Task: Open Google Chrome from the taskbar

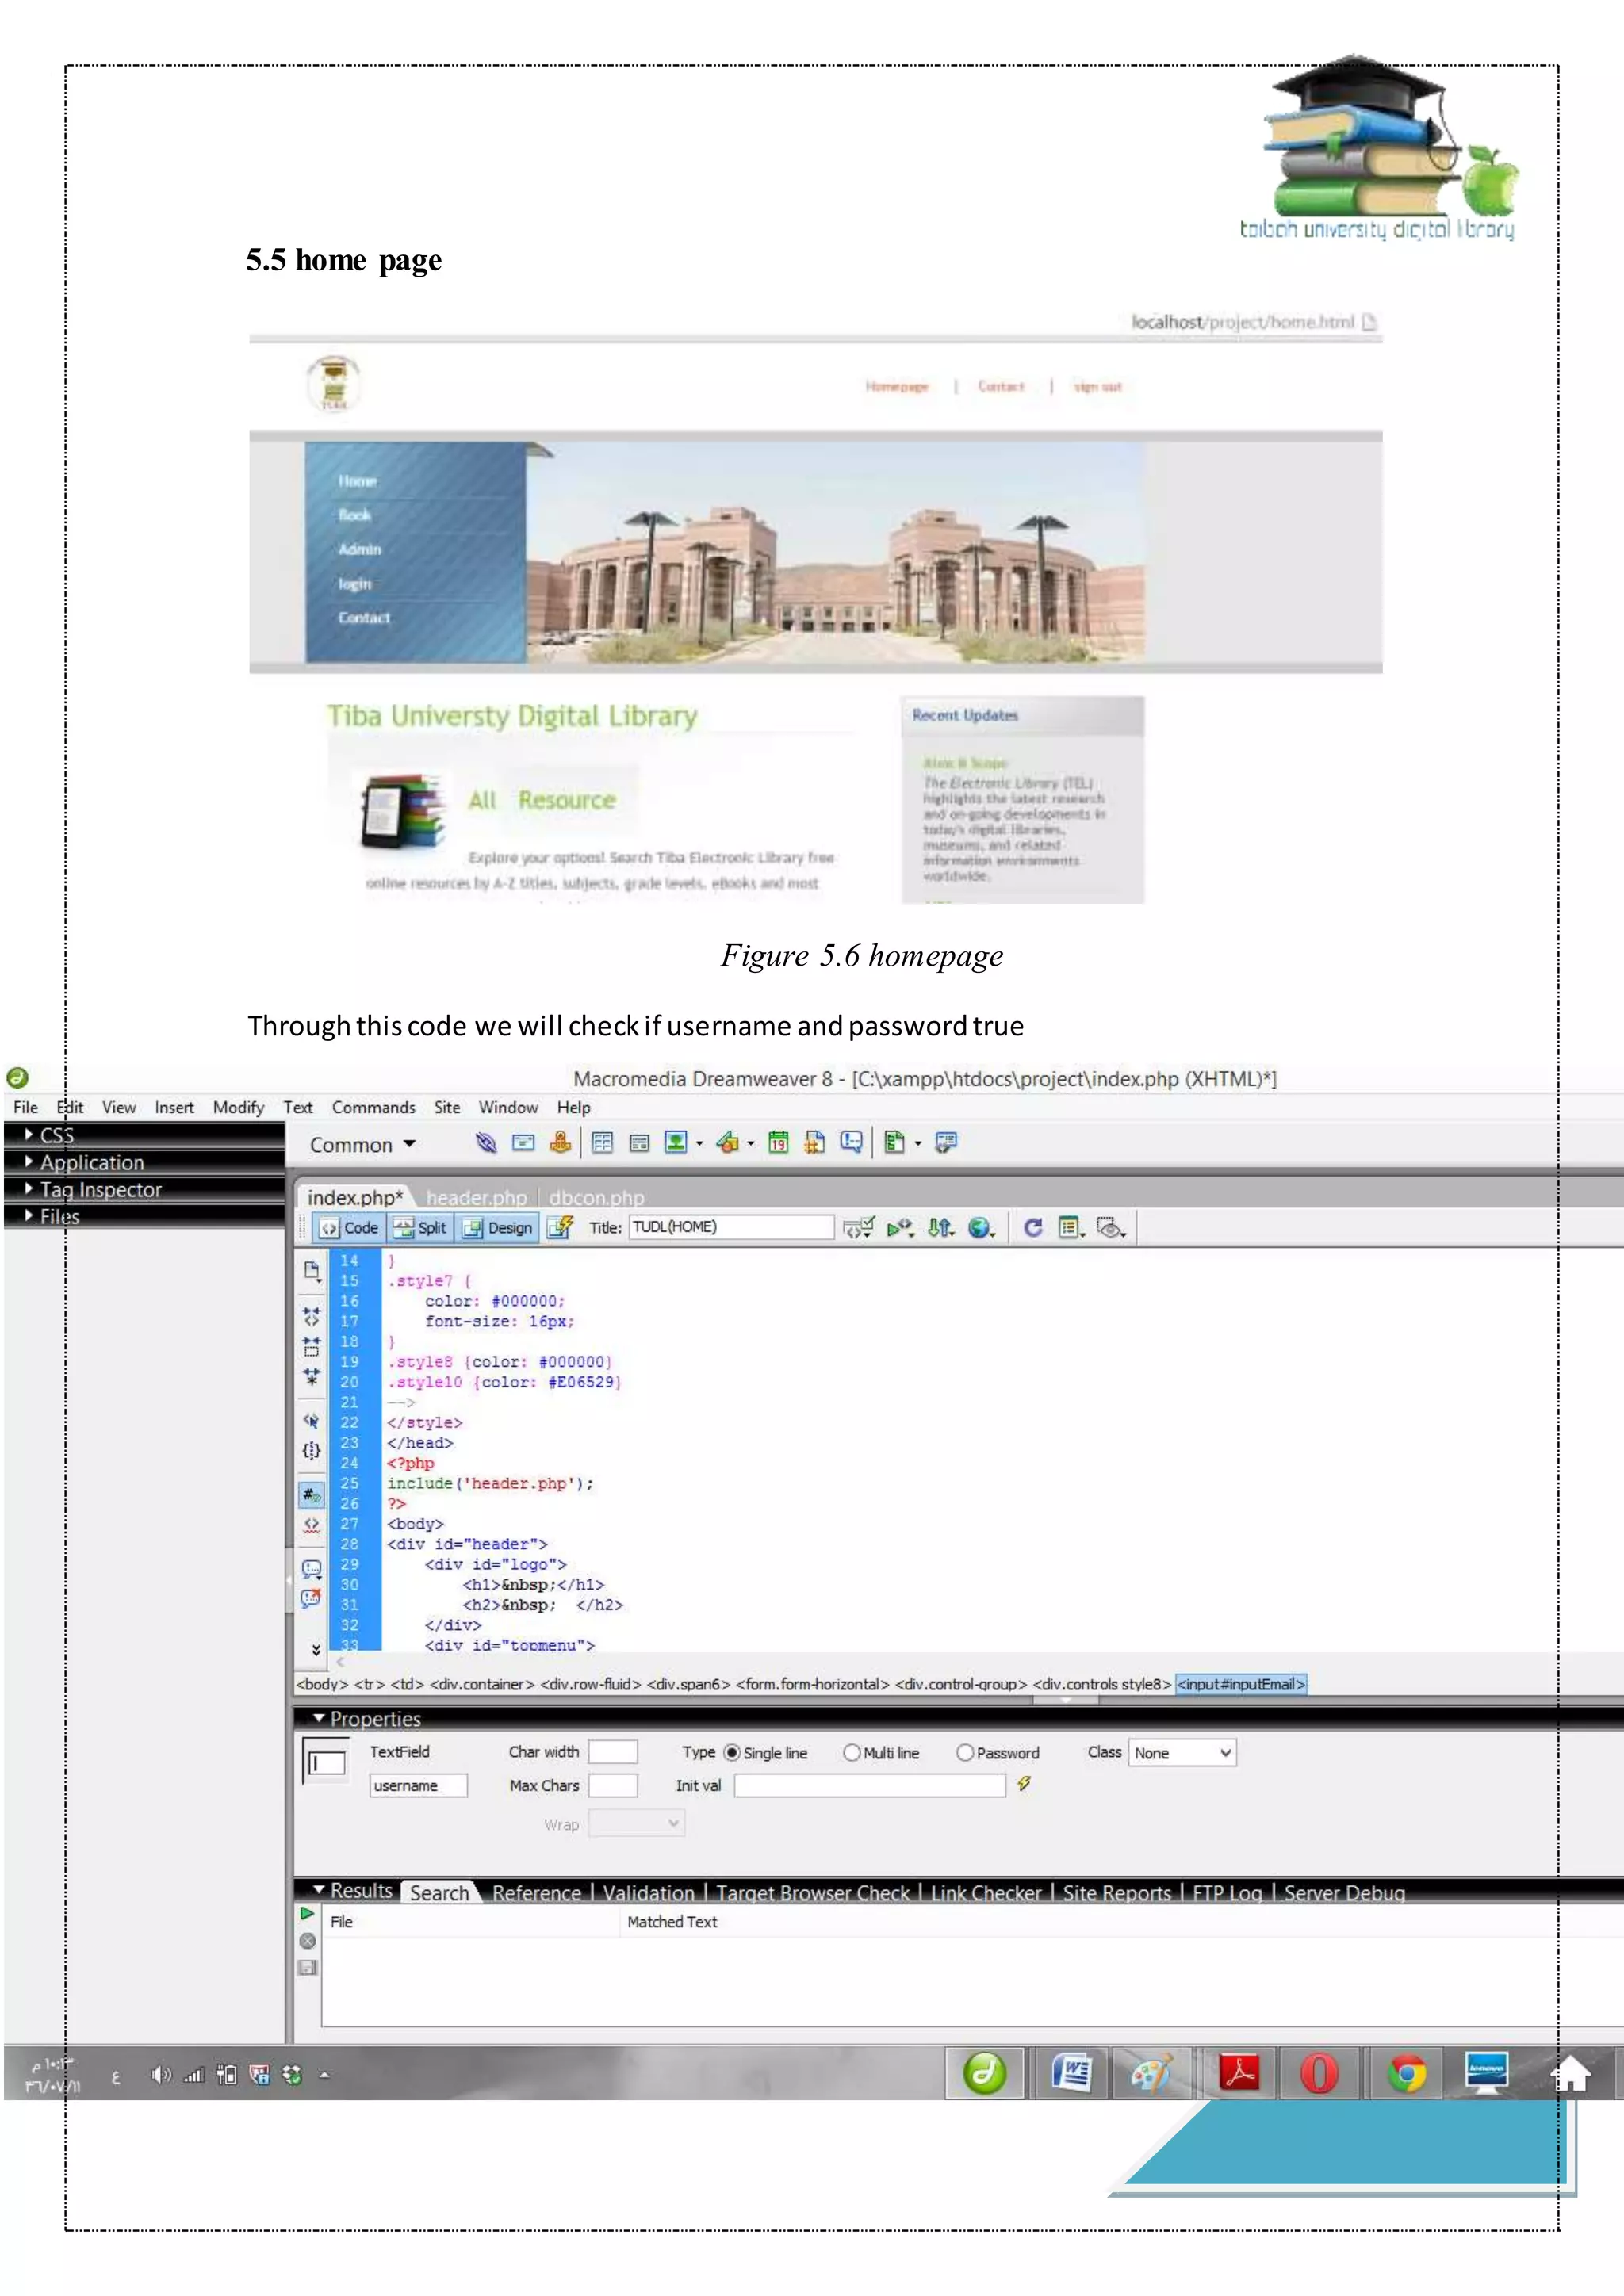Action: point(1407,2073)
